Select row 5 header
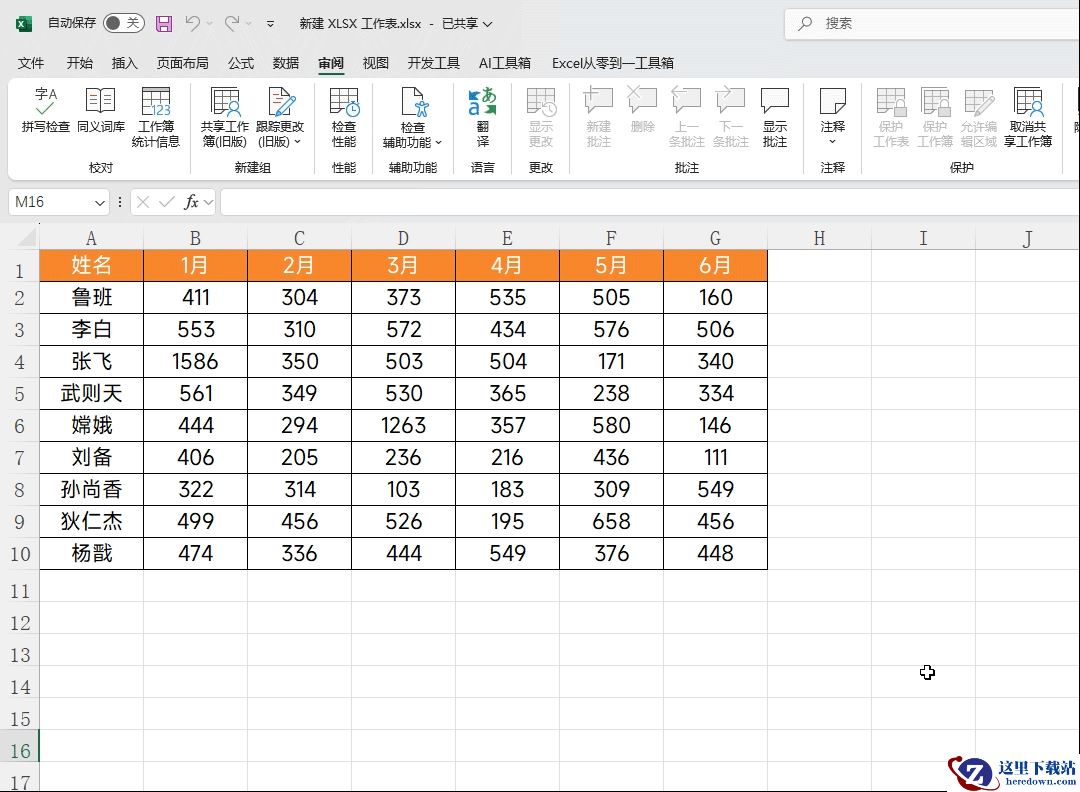 tap(19, 394)
